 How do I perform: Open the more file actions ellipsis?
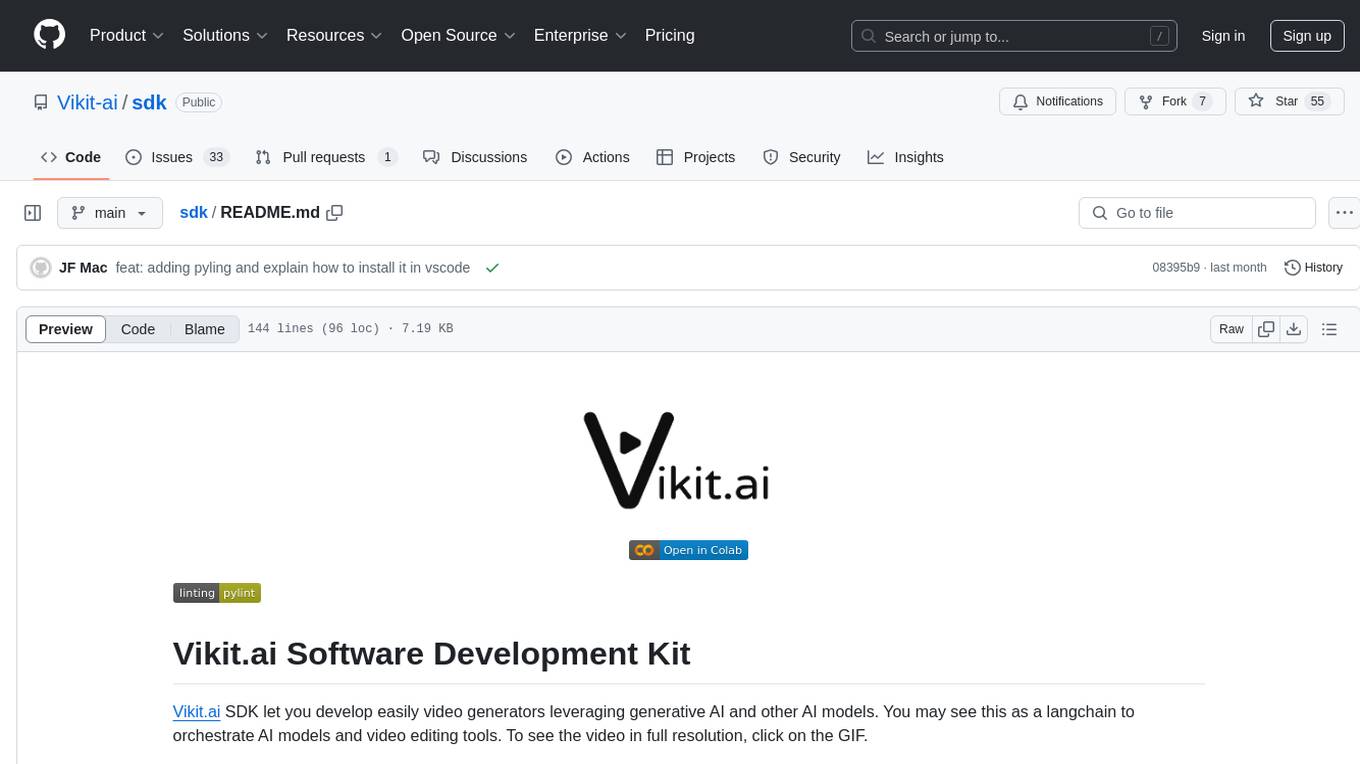[1344, 213]
